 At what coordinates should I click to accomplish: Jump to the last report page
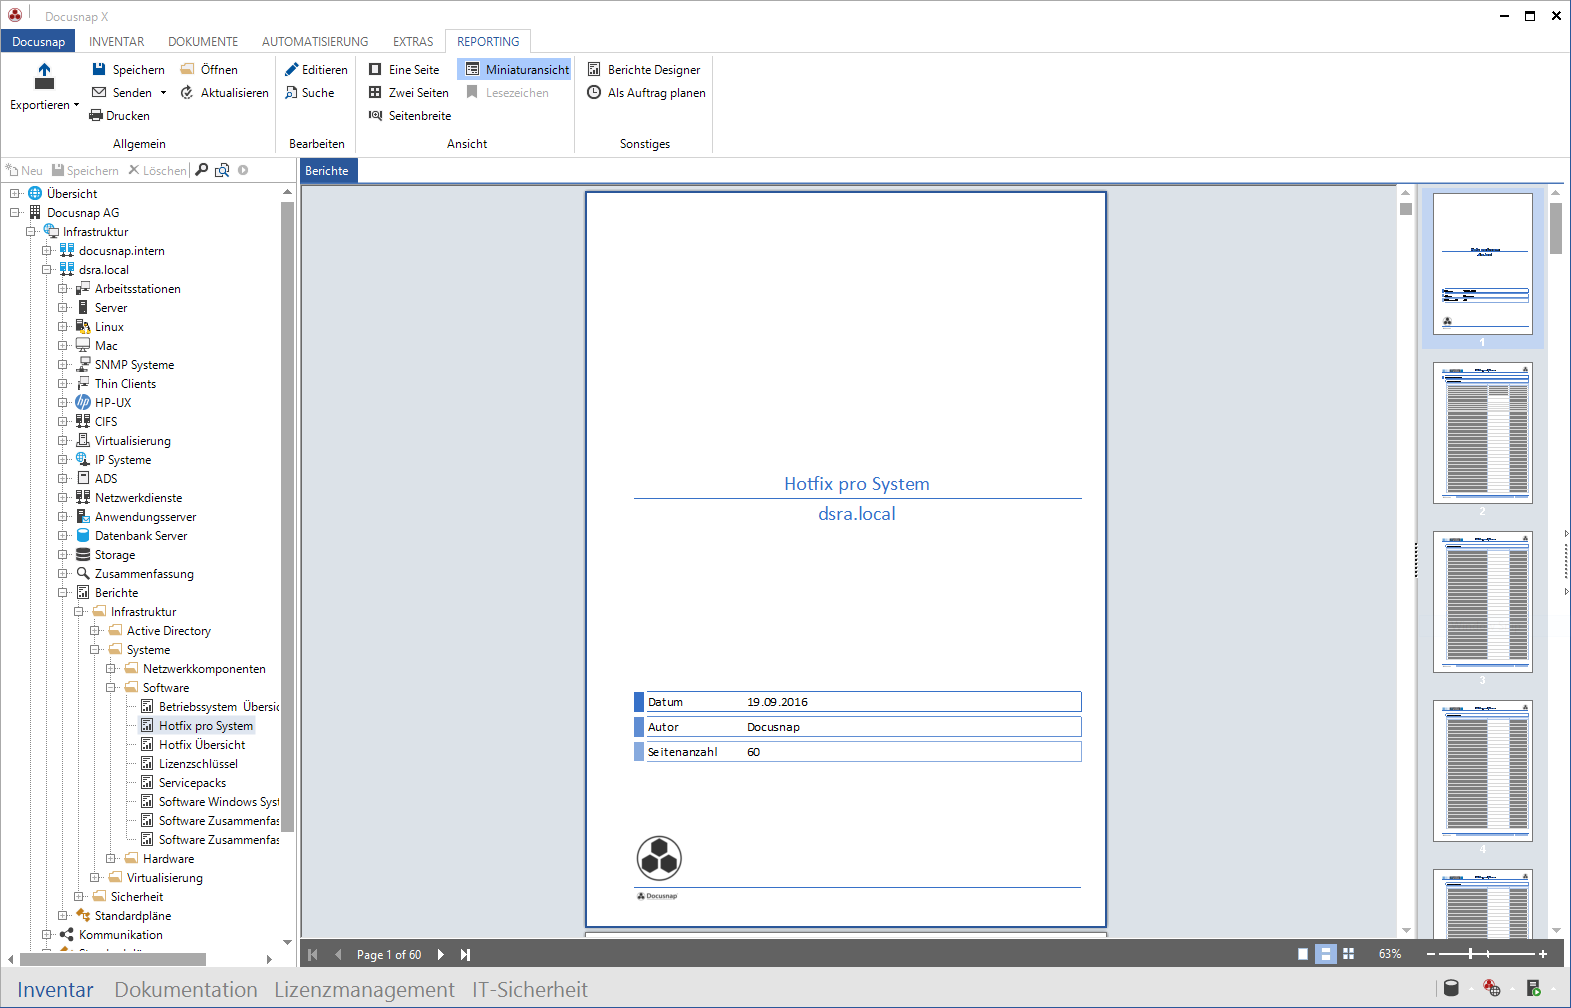(x=465, y=954)
